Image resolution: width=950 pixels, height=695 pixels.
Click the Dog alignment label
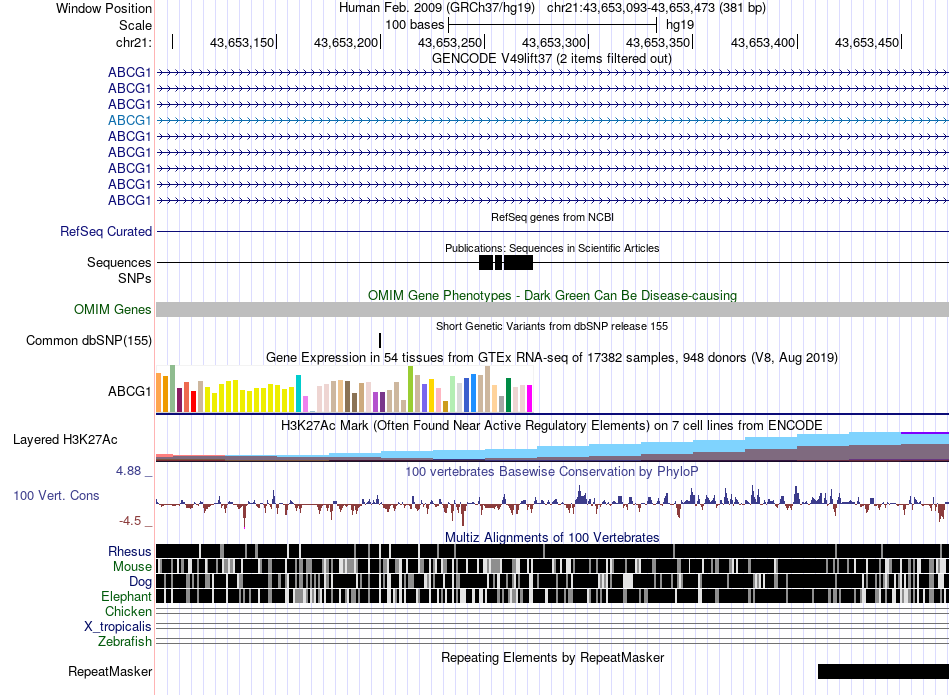141,582
